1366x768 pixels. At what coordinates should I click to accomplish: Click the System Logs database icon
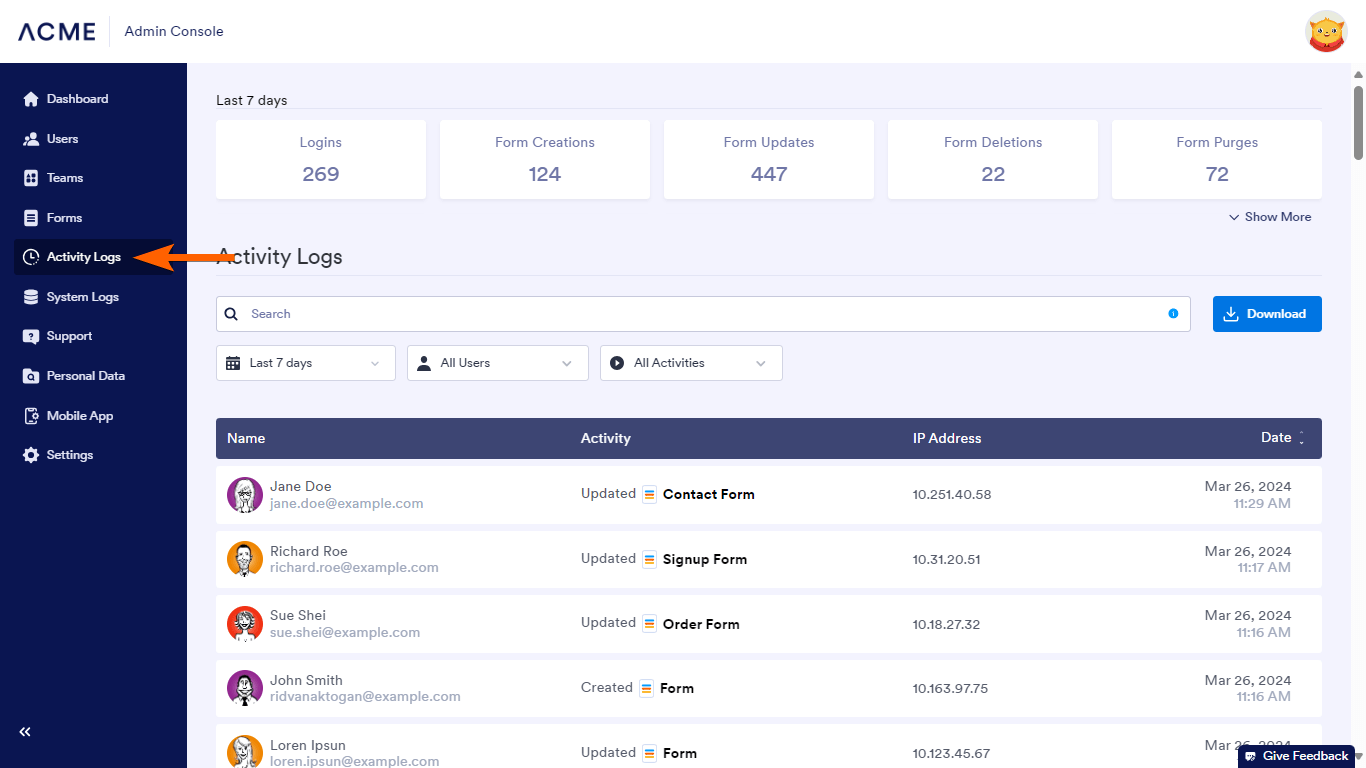click(x=31, y=297)
